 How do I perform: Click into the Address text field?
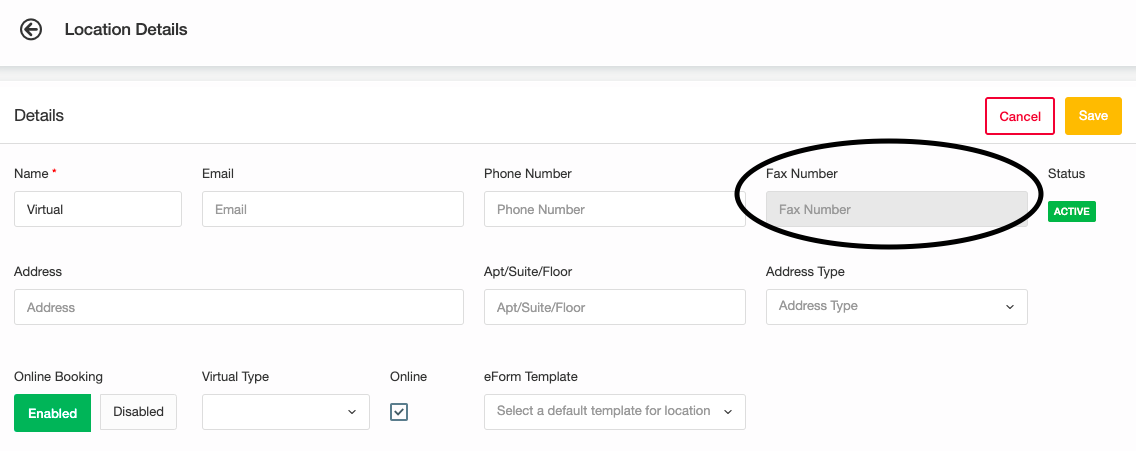pyautogui.click(x=238, y=307)
